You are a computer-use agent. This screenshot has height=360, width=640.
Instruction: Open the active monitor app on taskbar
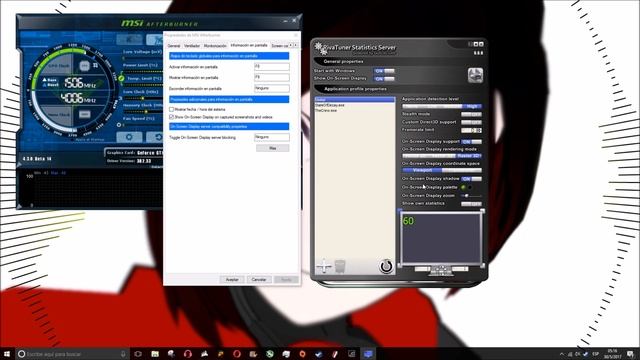[368, 354]
